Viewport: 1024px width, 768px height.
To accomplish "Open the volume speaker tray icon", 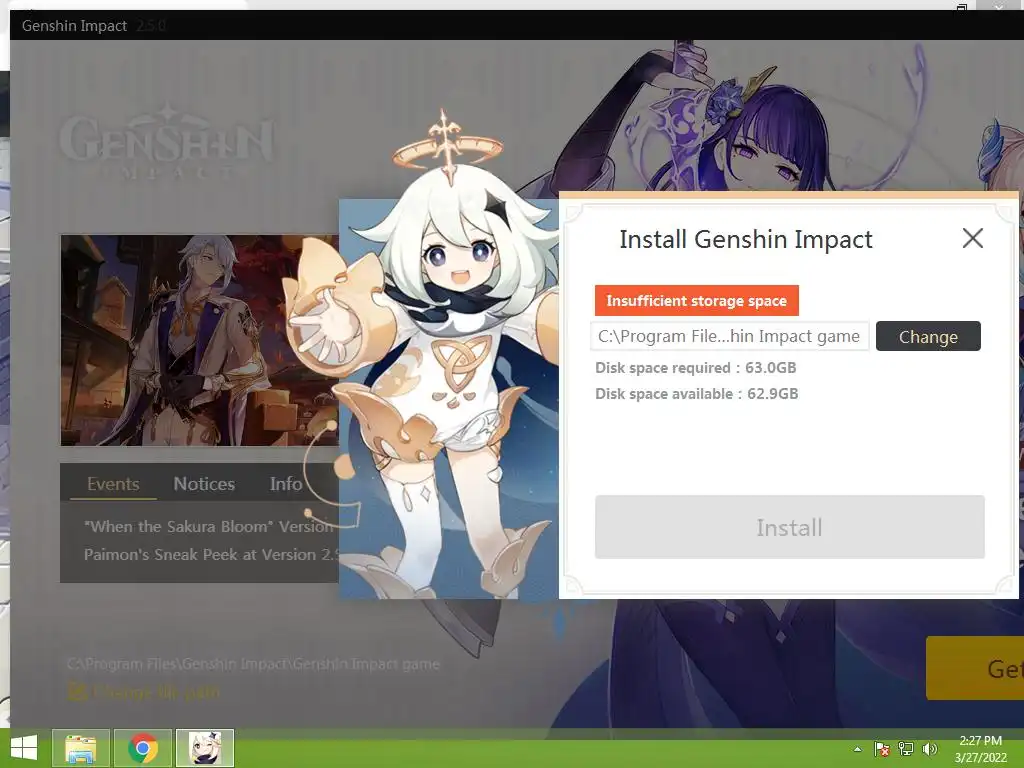I will tap(930, 749).
